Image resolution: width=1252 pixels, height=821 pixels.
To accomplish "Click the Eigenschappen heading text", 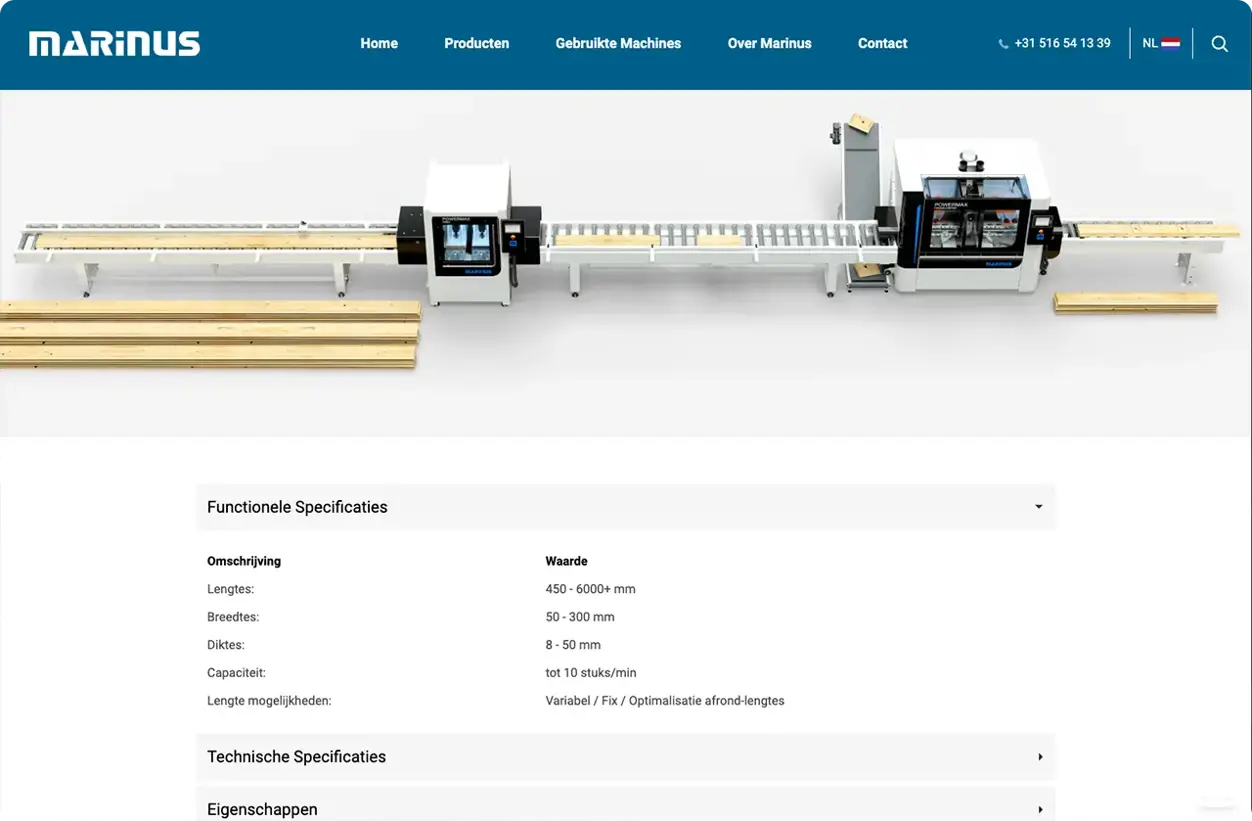I will (262, 809).
